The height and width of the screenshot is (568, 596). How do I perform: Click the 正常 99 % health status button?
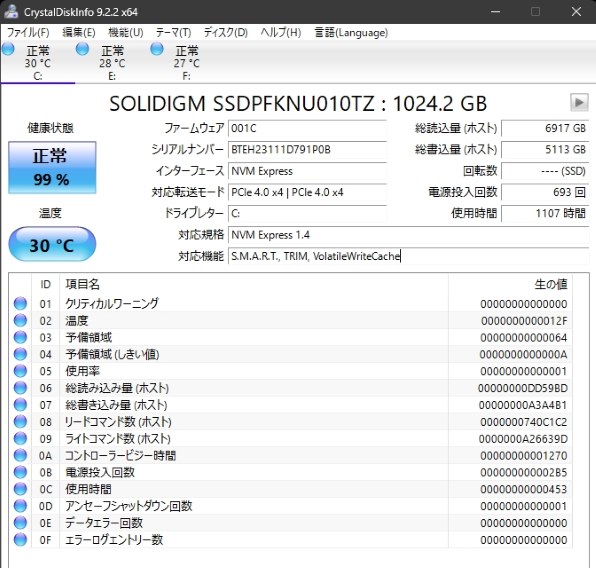click(52, 168)
